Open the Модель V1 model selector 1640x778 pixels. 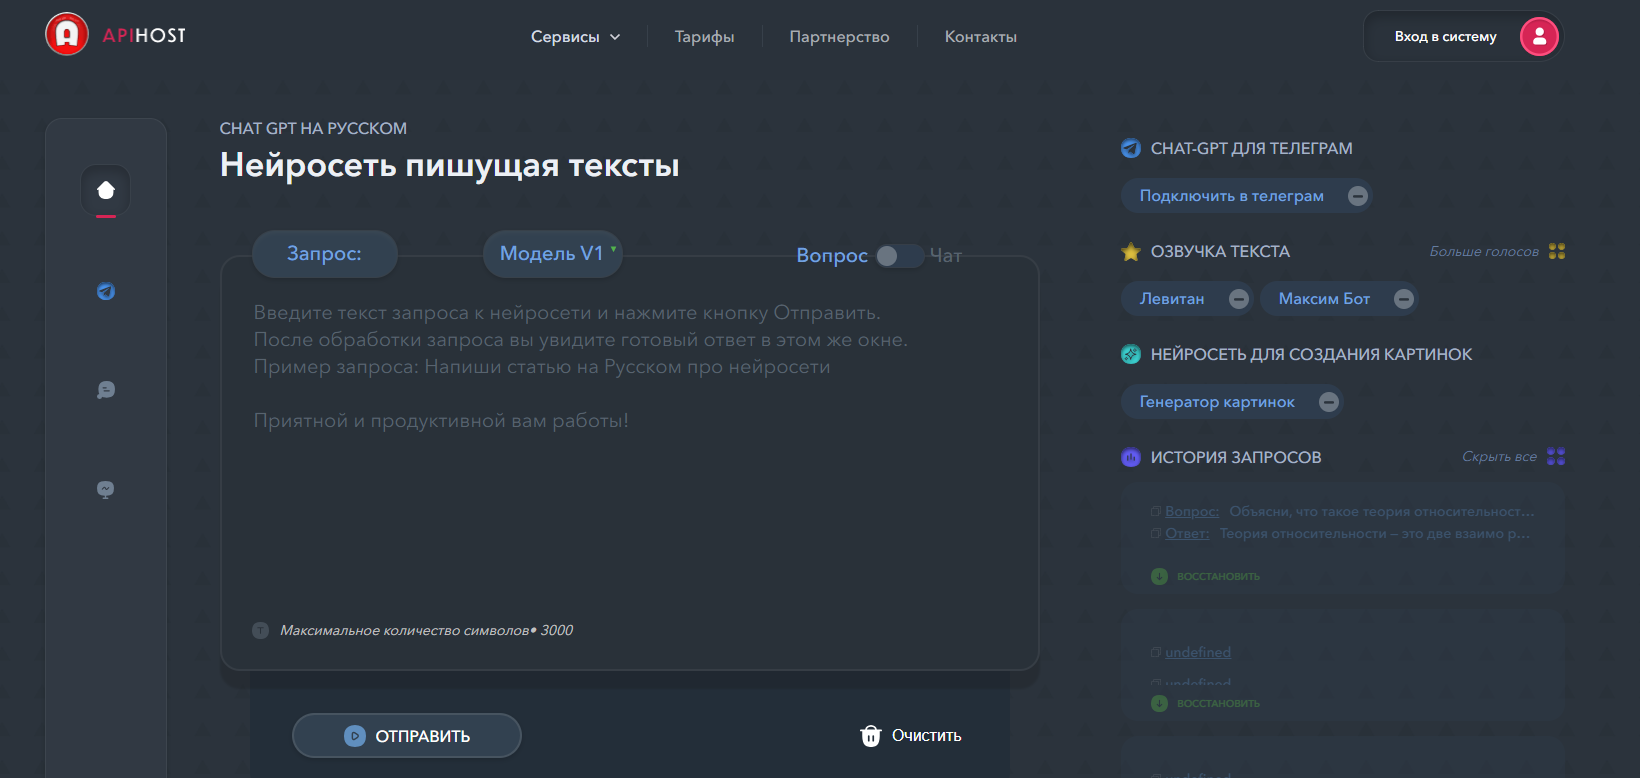(552, 254)
